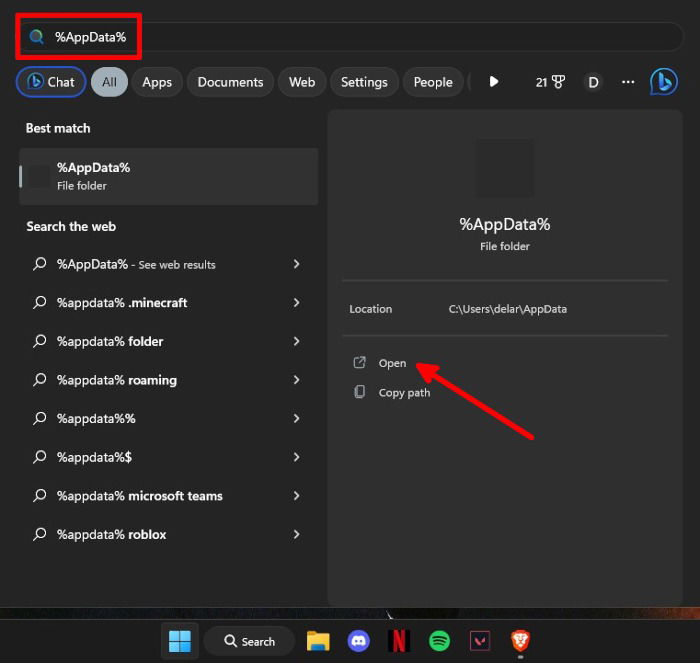Click the Search the web heading
Viewport: 700px width, 663px height.
coord(71,227)
